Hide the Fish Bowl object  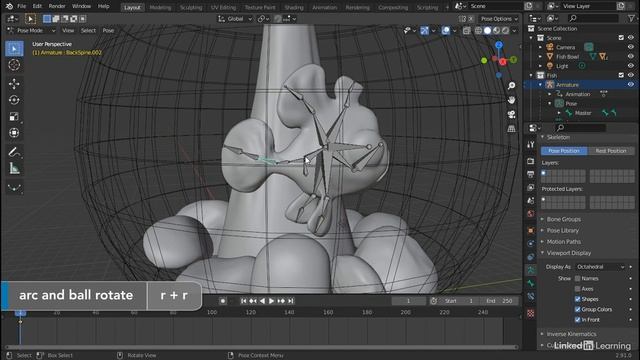point(631,56)
